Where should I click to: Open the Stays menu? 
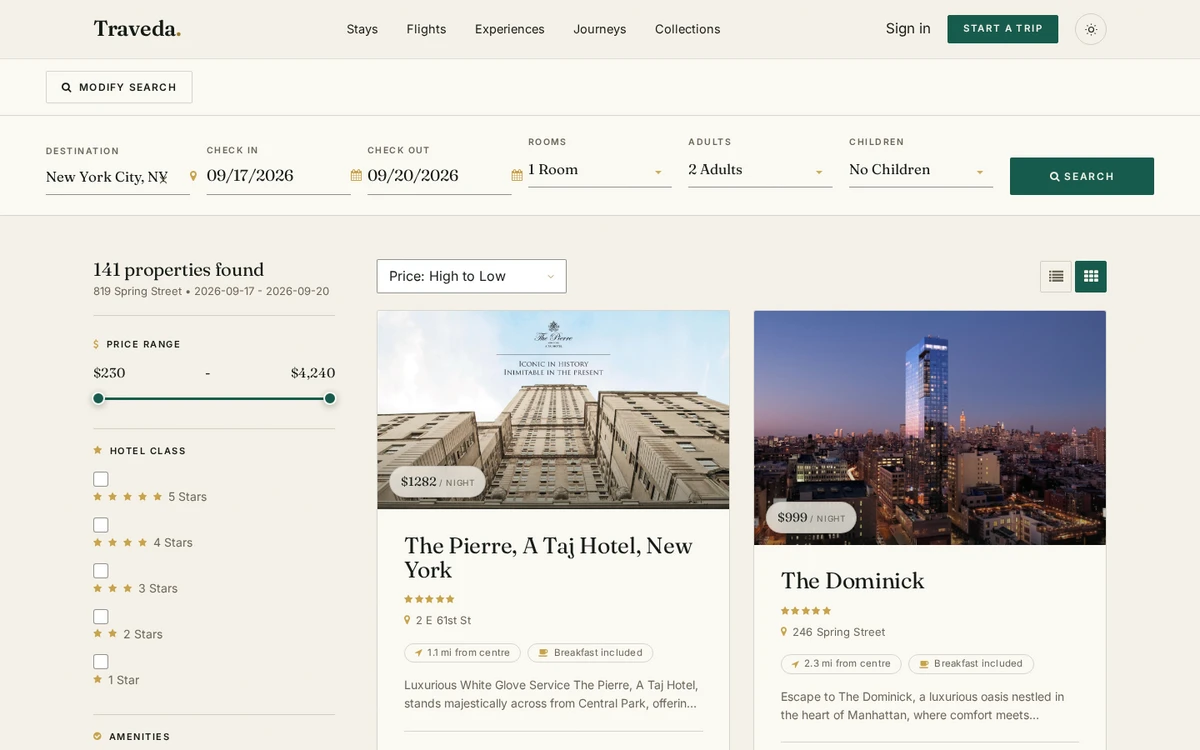pos(362,29)
